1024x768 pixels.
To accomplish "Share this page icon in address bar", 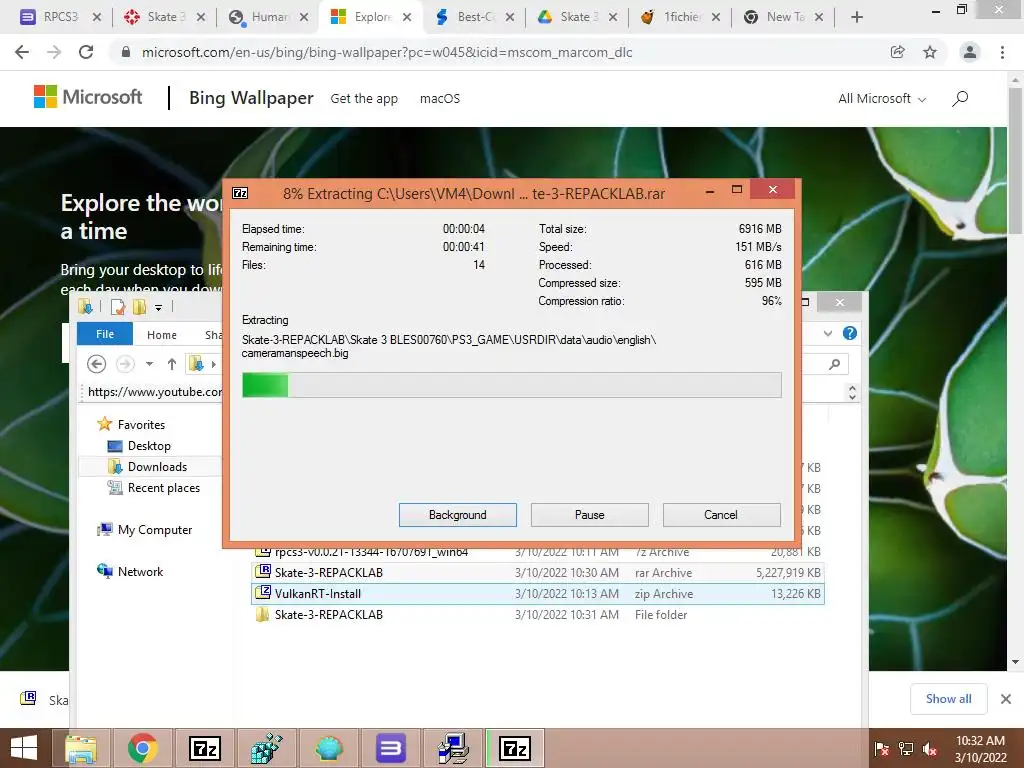I will click(x=897, y=52).
